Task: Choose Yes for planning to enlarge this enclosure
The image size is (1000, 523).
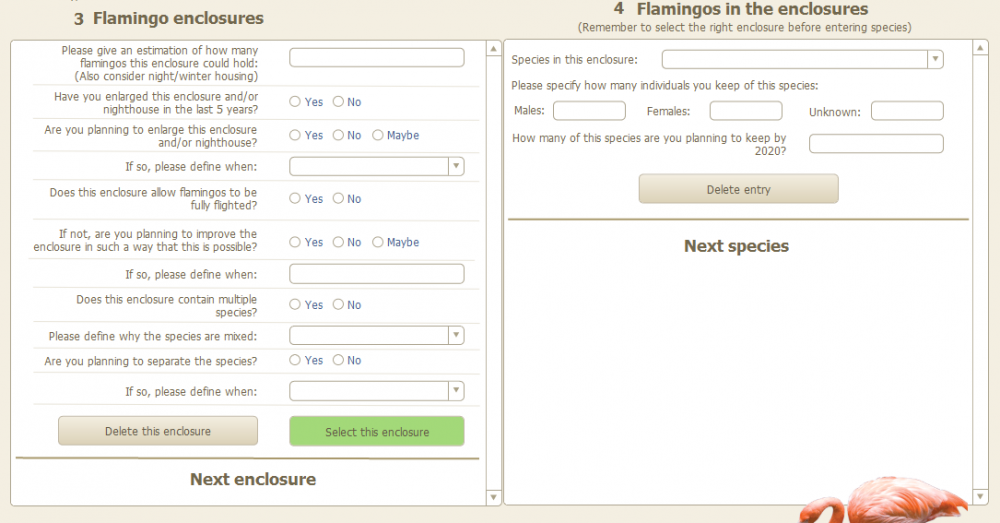Action: click(x=295, y=135)
